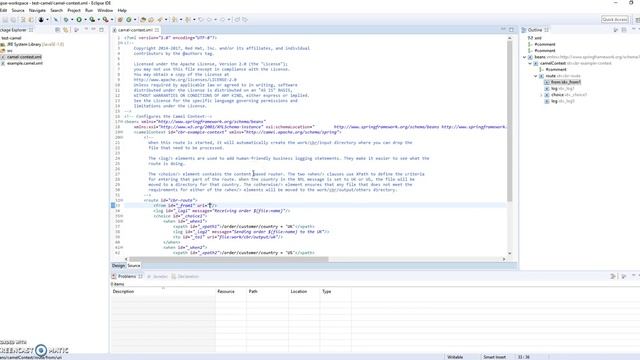
Task: Click the Run with Coverage icon
Action: pyautogui.click(x=92, y=20)
